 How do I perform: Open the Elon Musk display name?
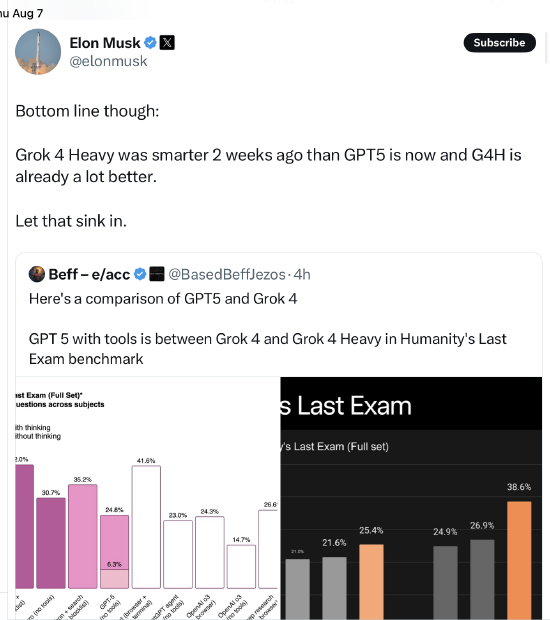coord(105,43)
